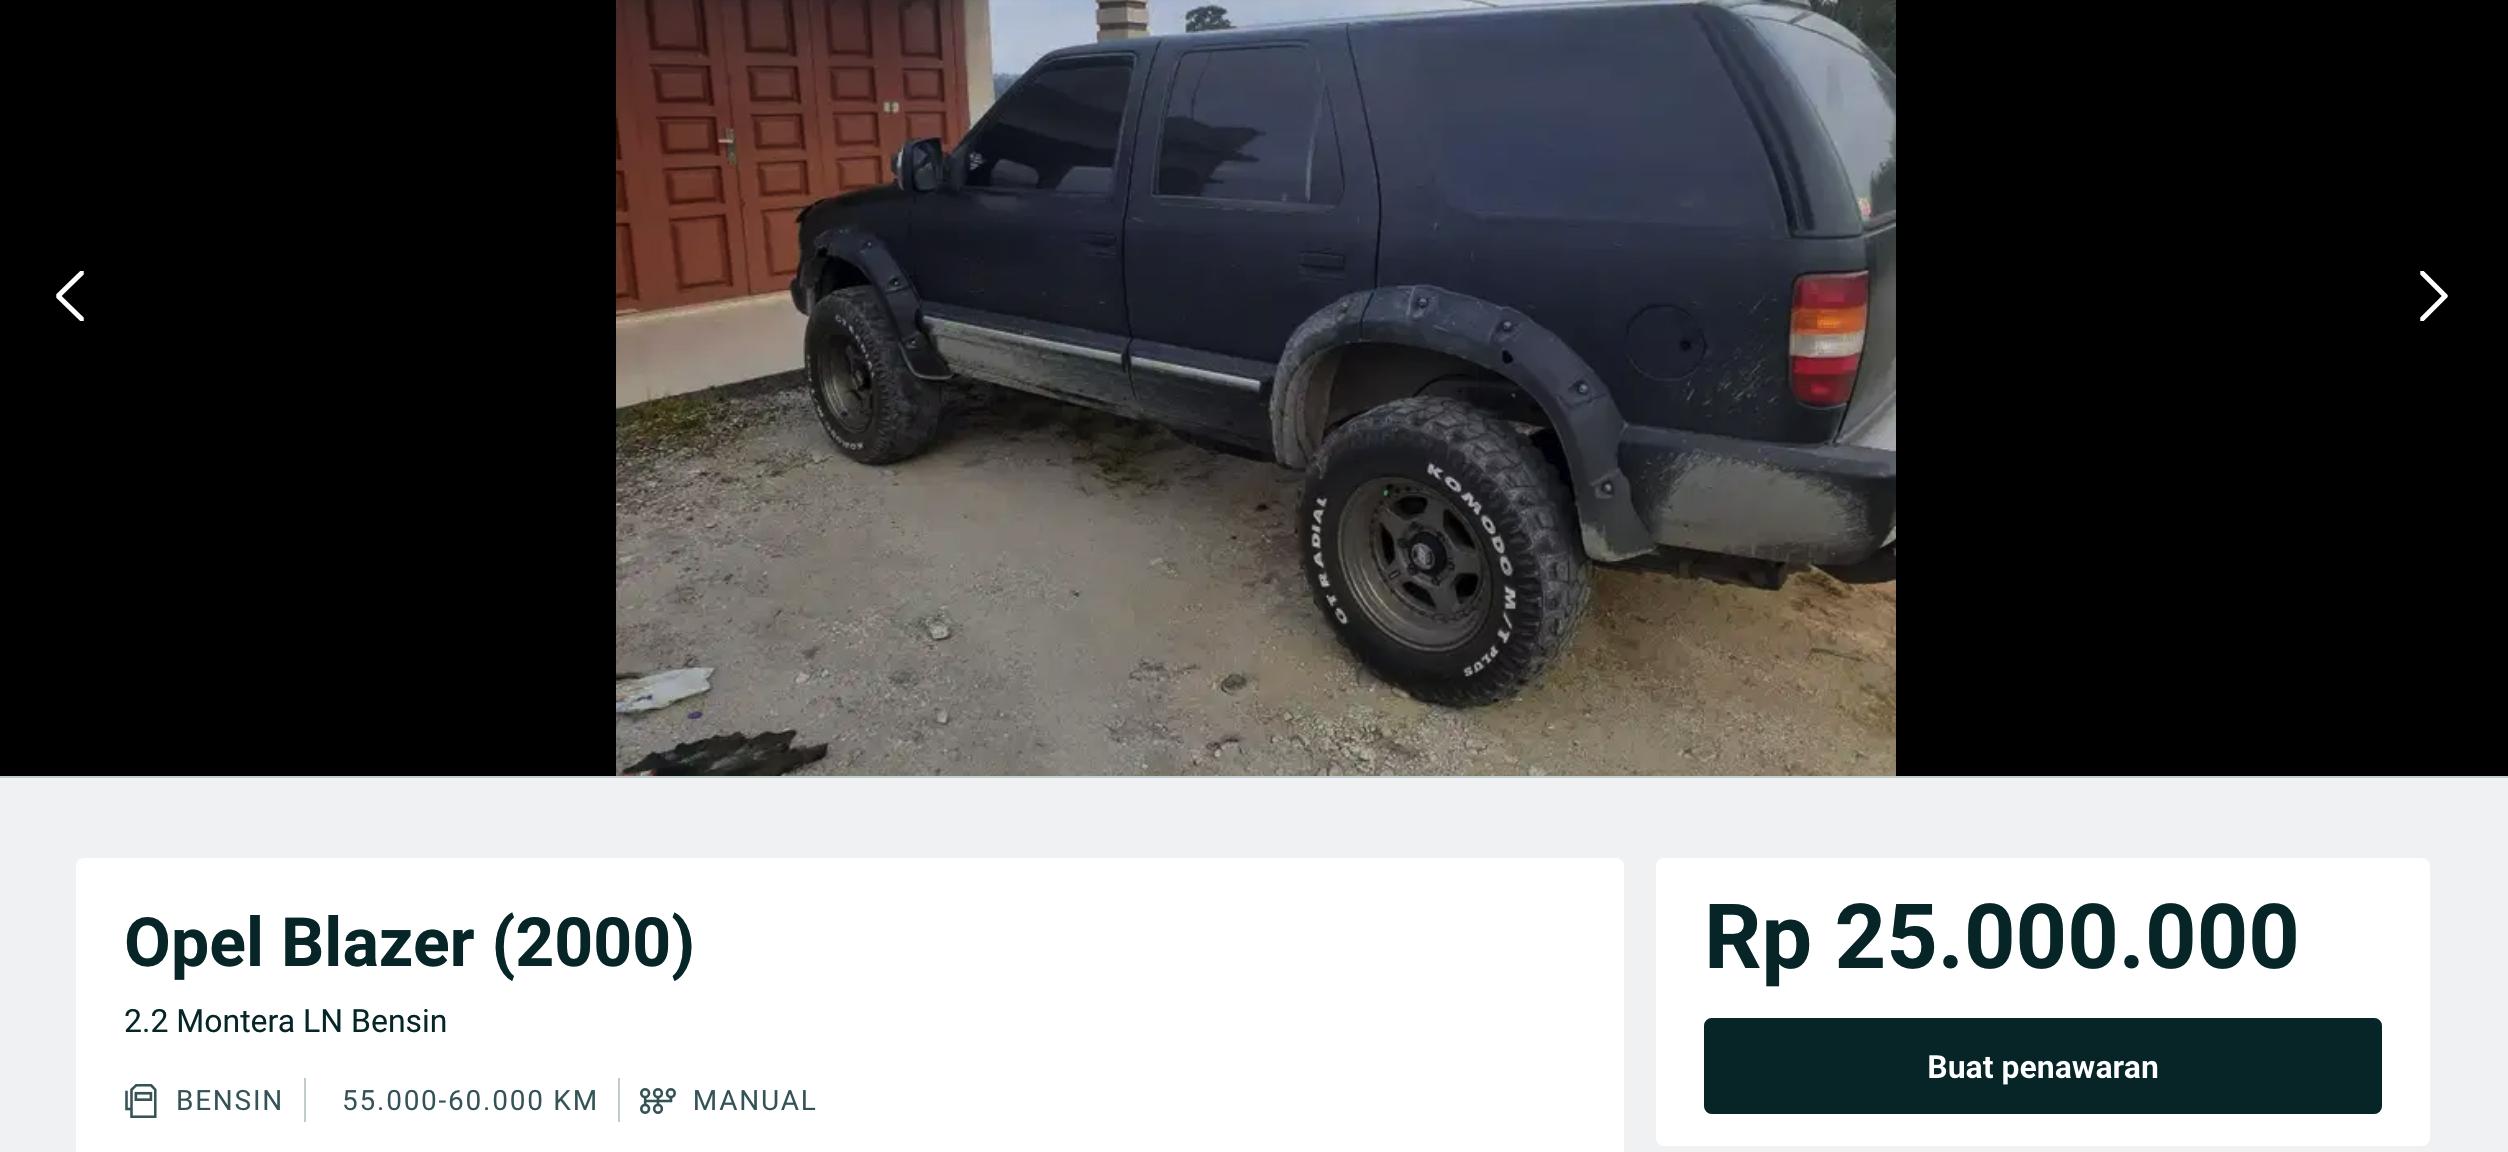Image resolution: width=2508 pixels, height=1152 pixels.
Task: Click the 2.2 Montera LN Bensin subtitle
Action: pyautogui.click(x=285, y=1021)
